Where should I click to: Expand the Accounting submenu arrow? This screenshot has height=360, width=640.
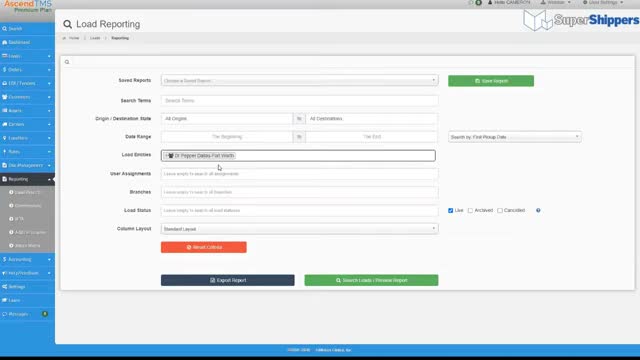tap(49, 260)
